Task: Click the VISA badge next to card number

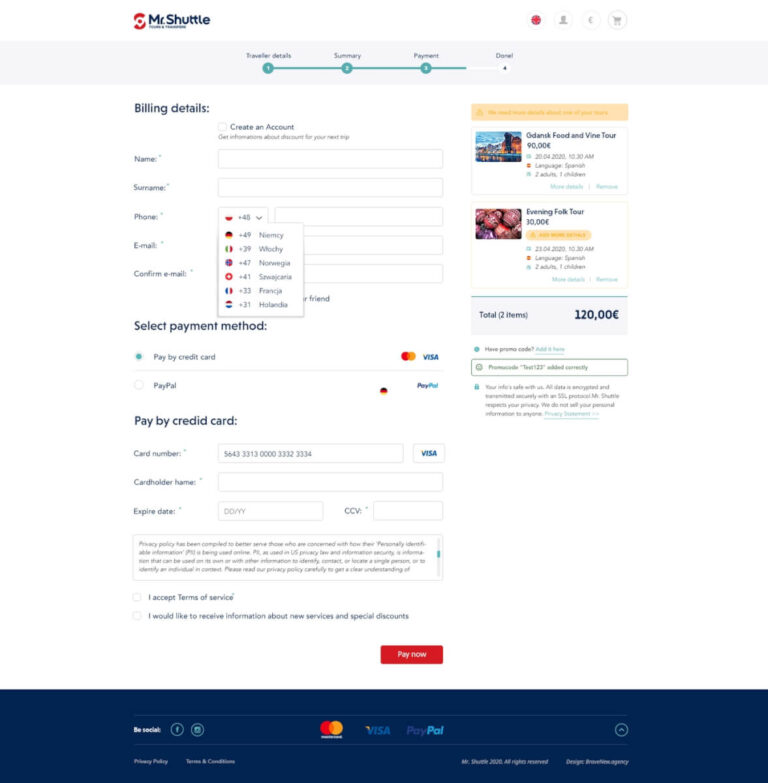Action: coord(428,453)
